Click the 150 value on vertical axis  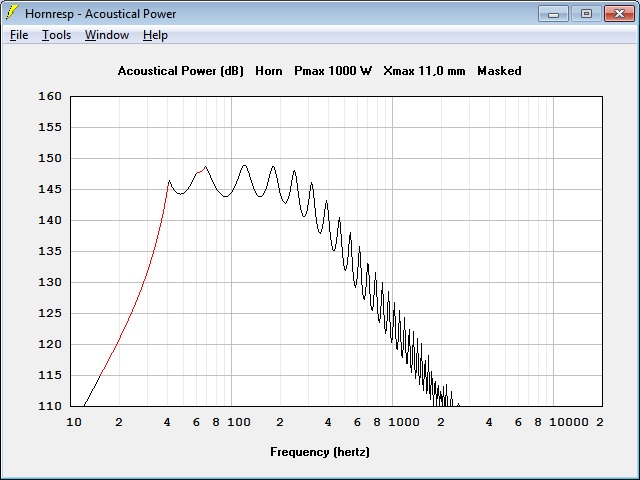(50, 158)
